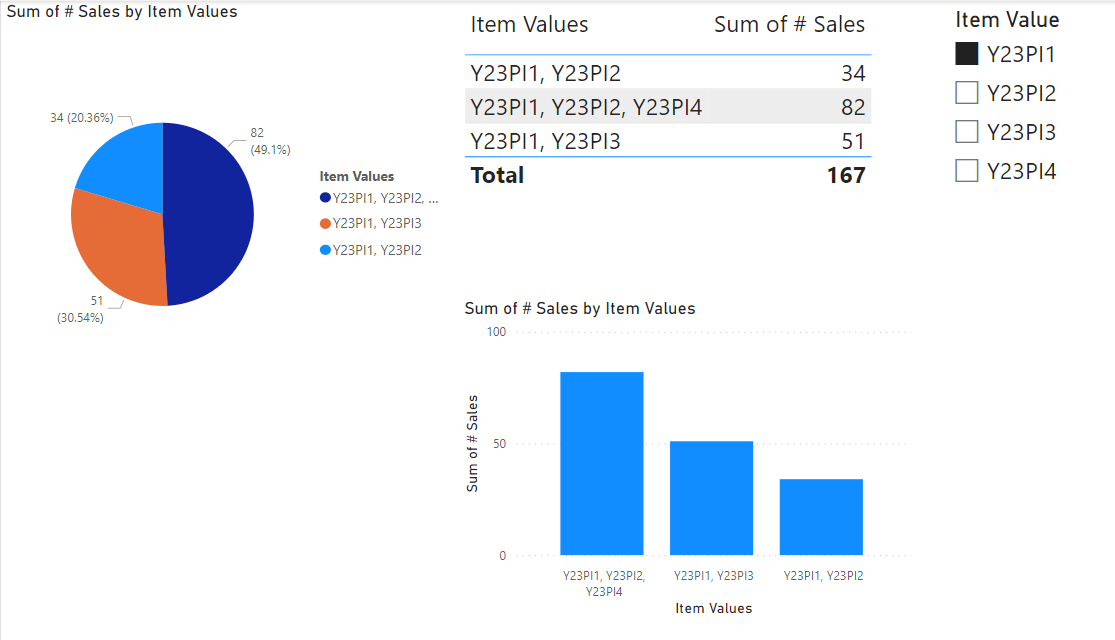Click the Item Value slicer title

[1007, 20]
